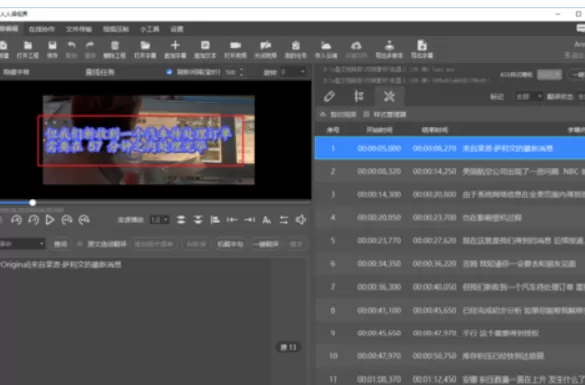Click the Export Multimedia icon
The image size is (585, 385).
coord(389,46)
